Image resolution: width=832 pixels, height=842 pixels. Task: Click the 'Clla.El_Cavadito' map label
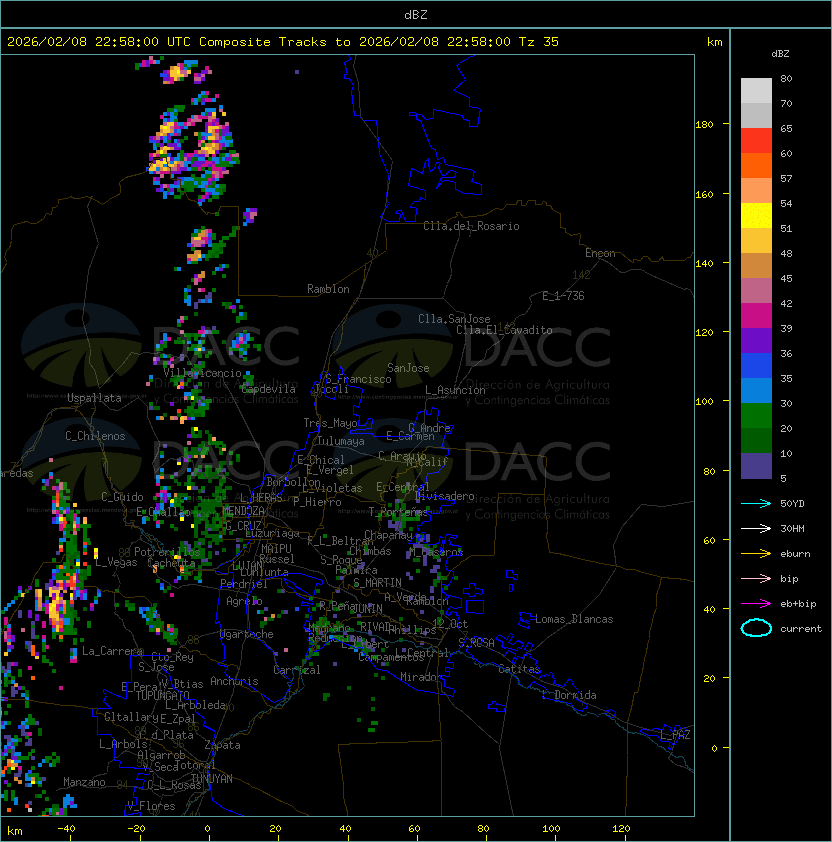(x=504, y=330)
